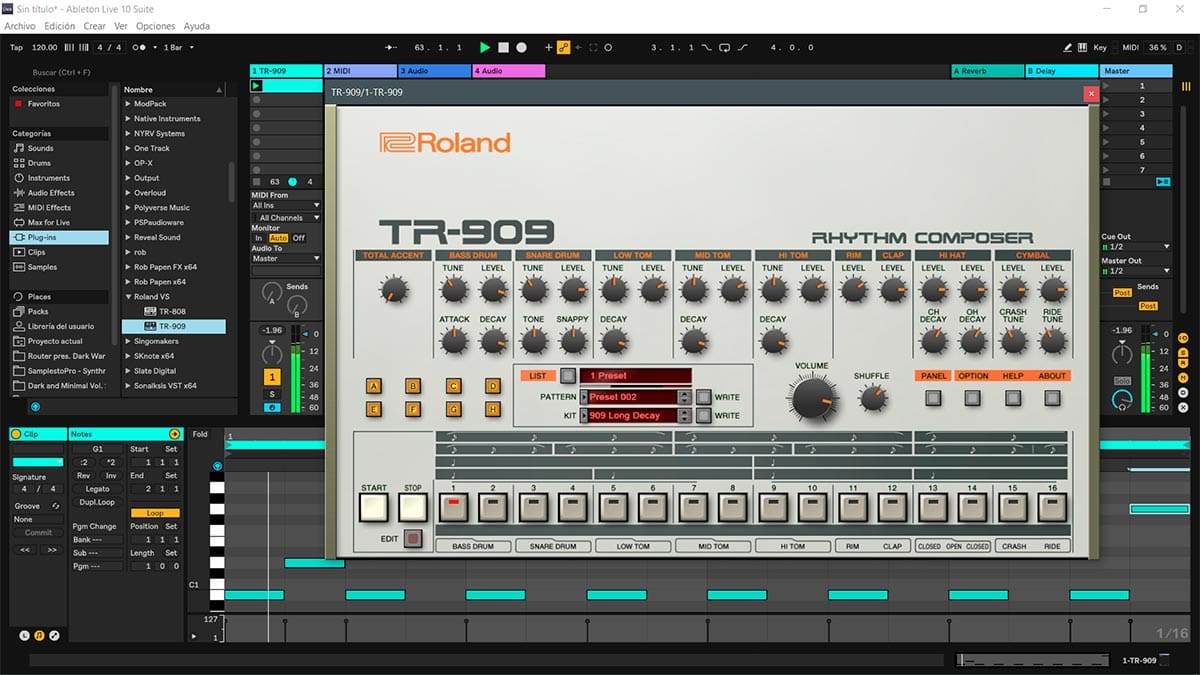This screenshot has height=675, width=1200.
Task: Click the Groove hot-swap icon
Action: (x=56, y=506)
